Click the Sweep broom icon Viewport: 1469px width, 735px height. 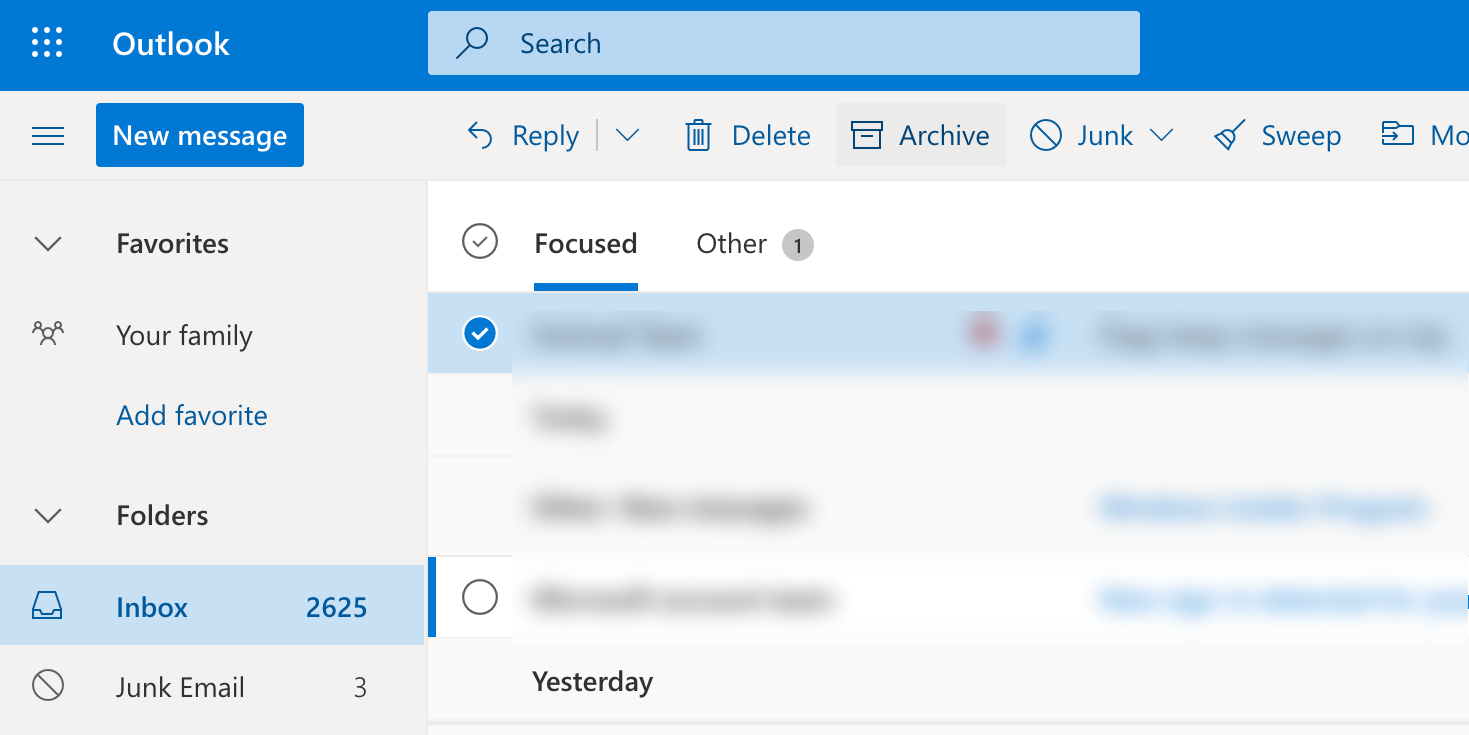point(1228,134)
